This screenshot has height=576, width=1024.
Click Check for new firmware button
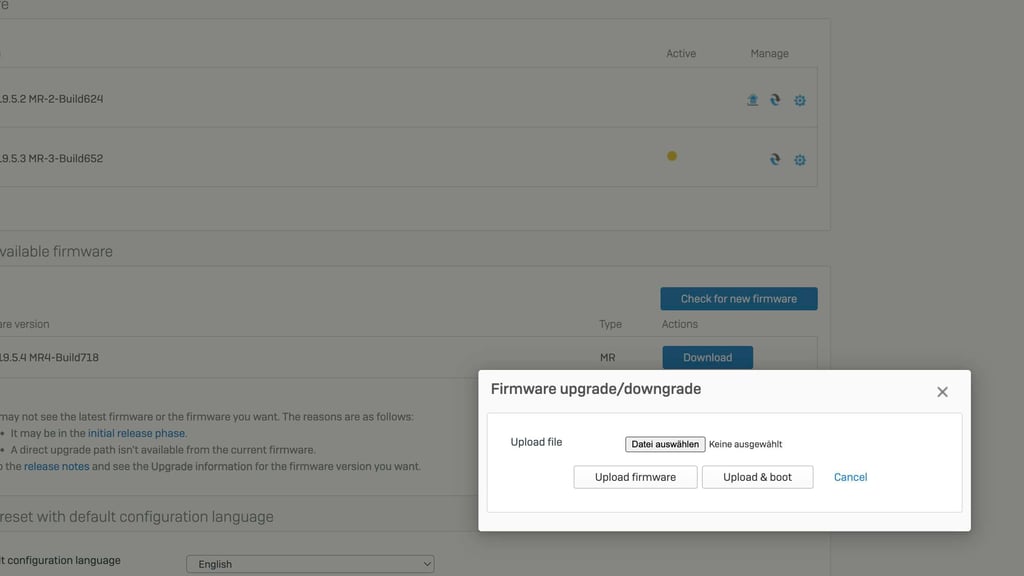[739, 298]
